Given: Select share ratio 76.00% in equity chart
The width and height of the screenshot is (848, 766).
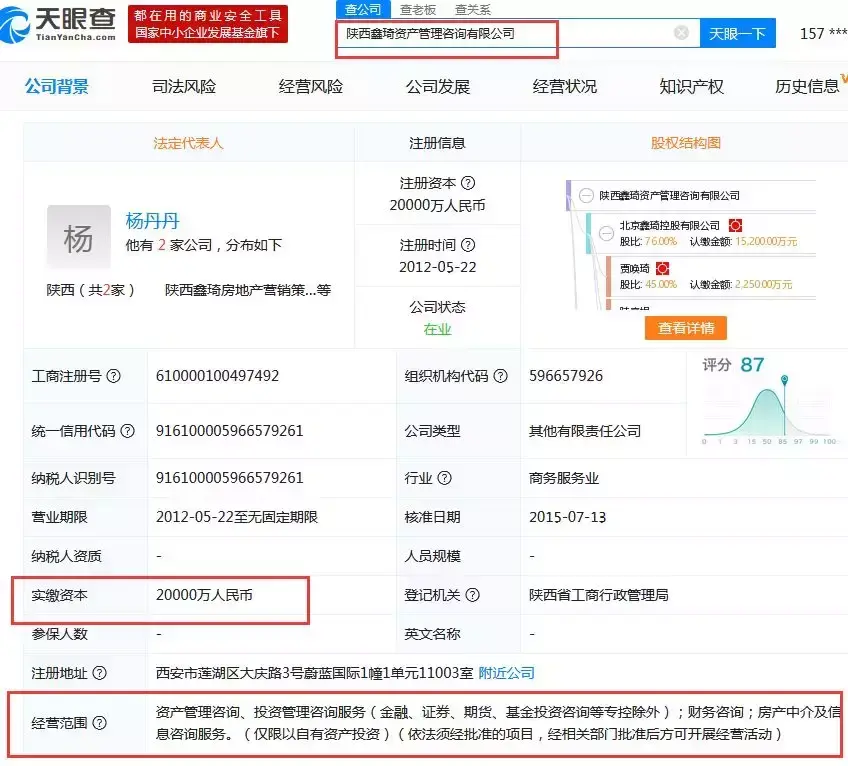Looking at the screenshot, I should click(x=661, y=241).
